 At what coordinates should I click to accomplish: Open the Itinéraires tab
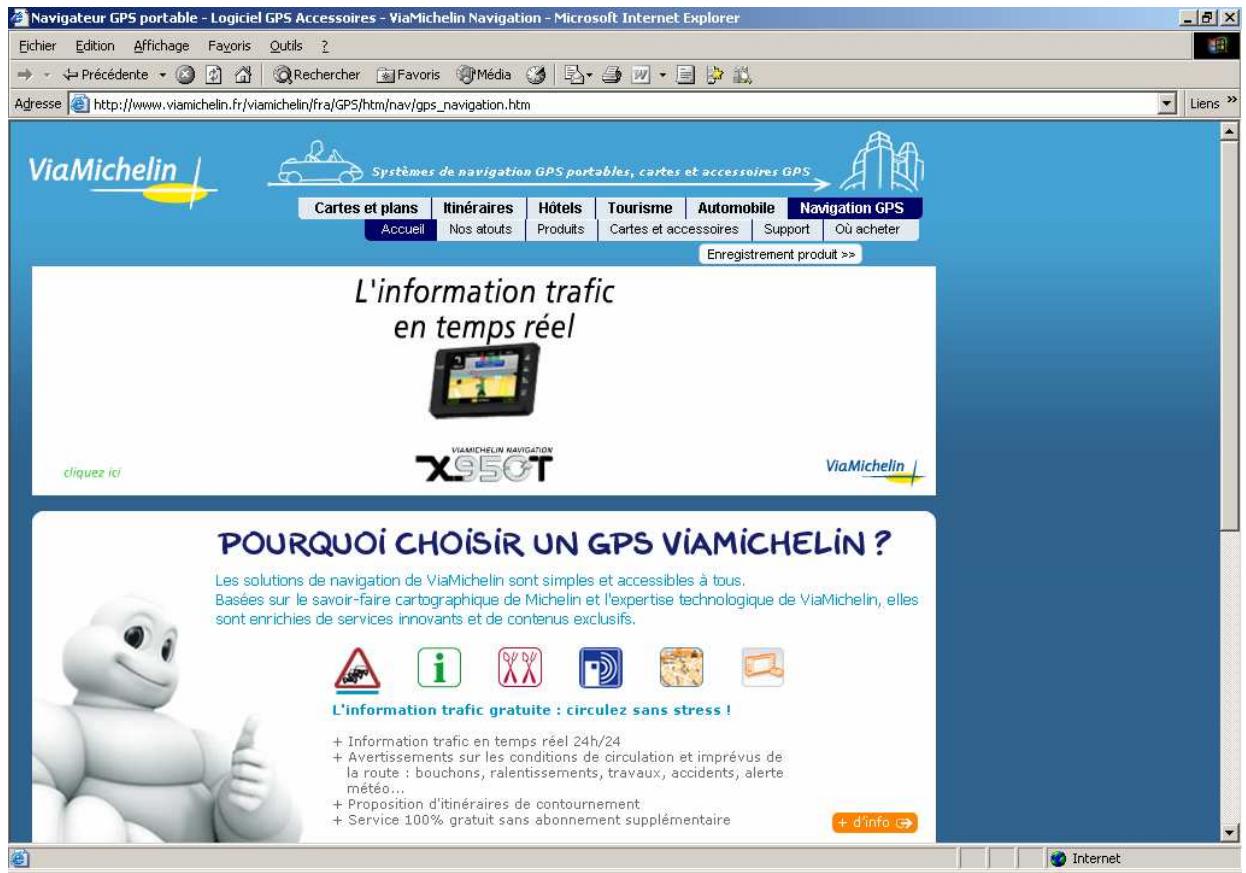(x=478, y=208)
